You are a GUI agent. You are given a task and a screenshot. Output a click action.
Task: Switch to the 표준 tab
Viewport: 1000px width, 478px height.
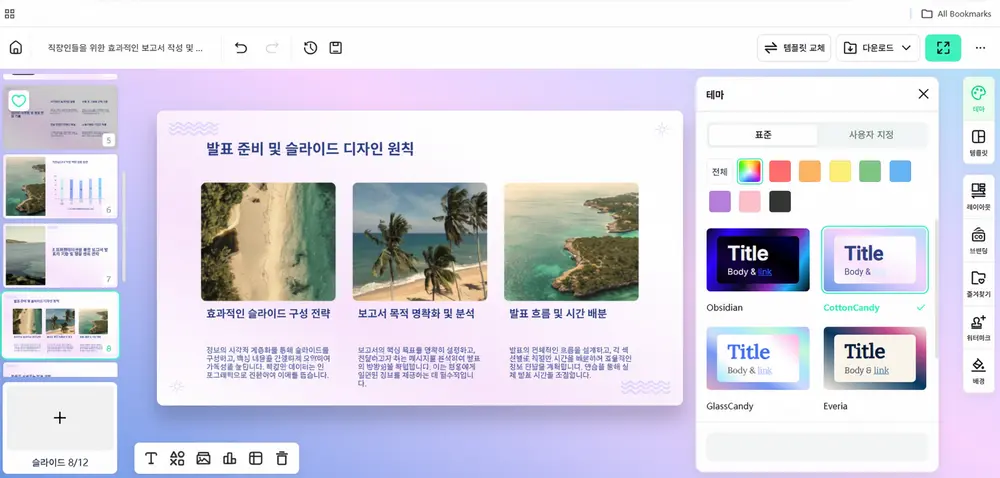coord(763,135)
